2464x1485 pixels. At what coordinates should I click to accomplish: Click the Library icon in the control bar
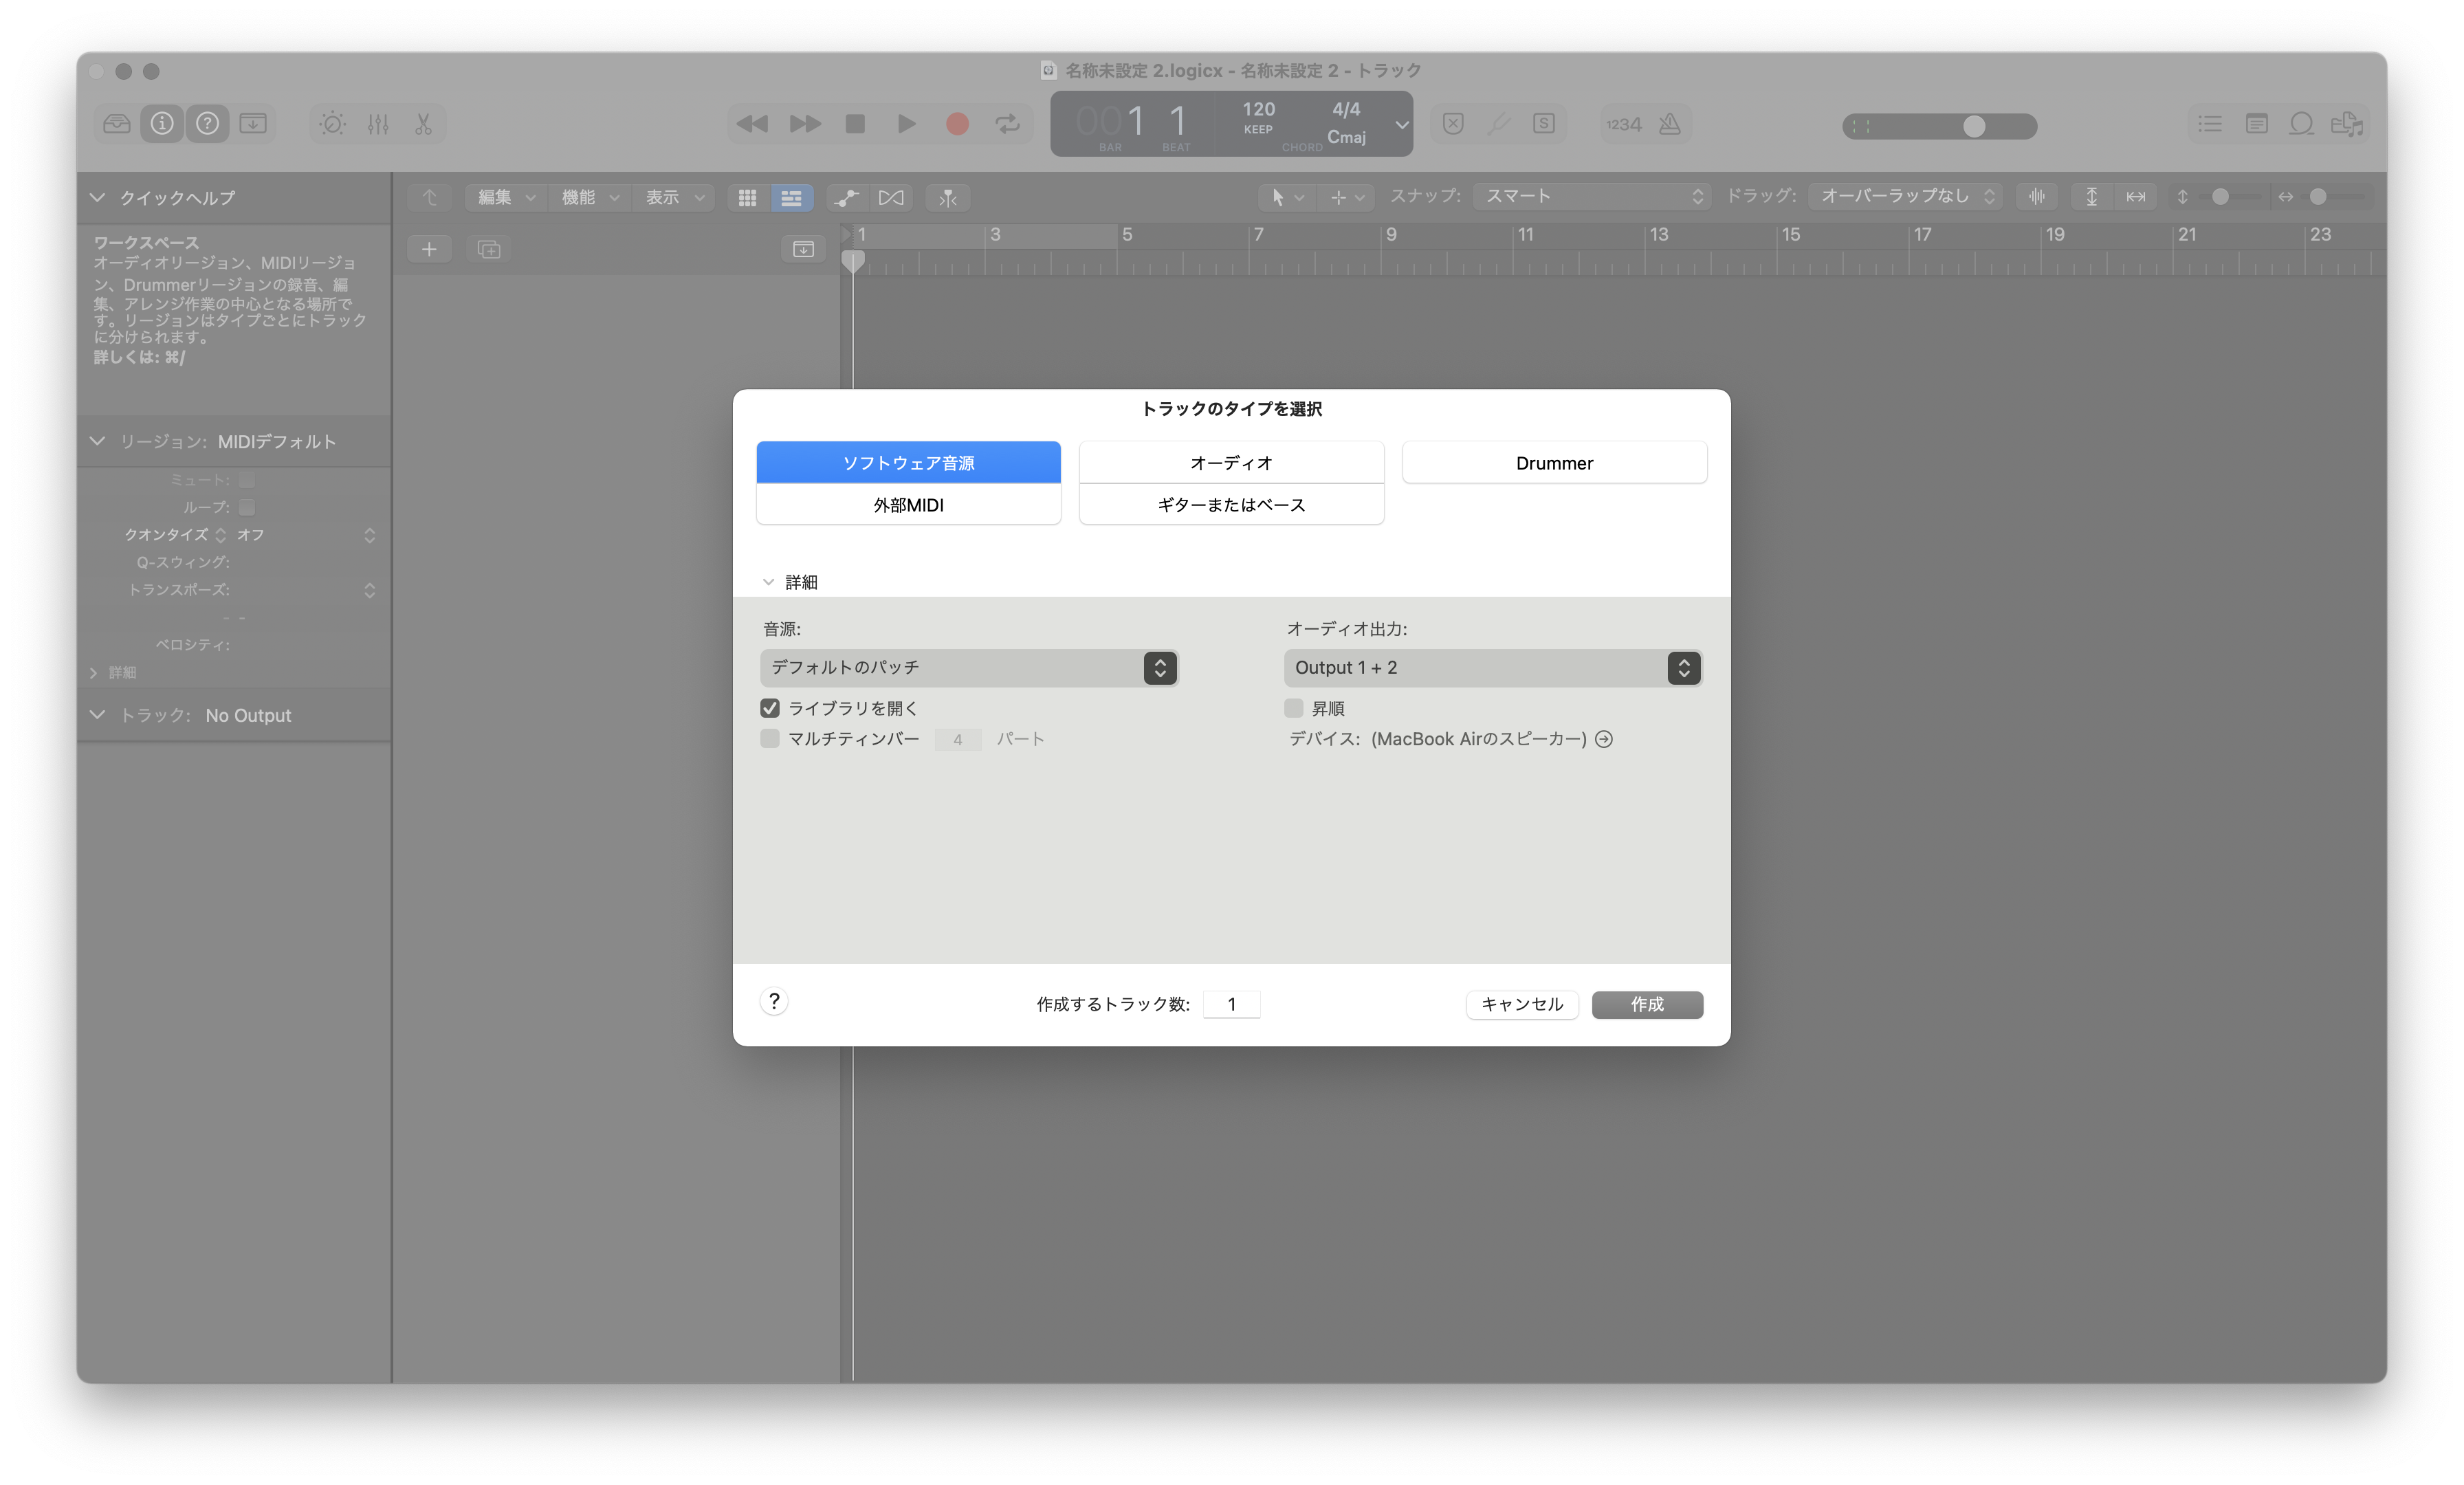pyautogui.click(x=117, y=124)
